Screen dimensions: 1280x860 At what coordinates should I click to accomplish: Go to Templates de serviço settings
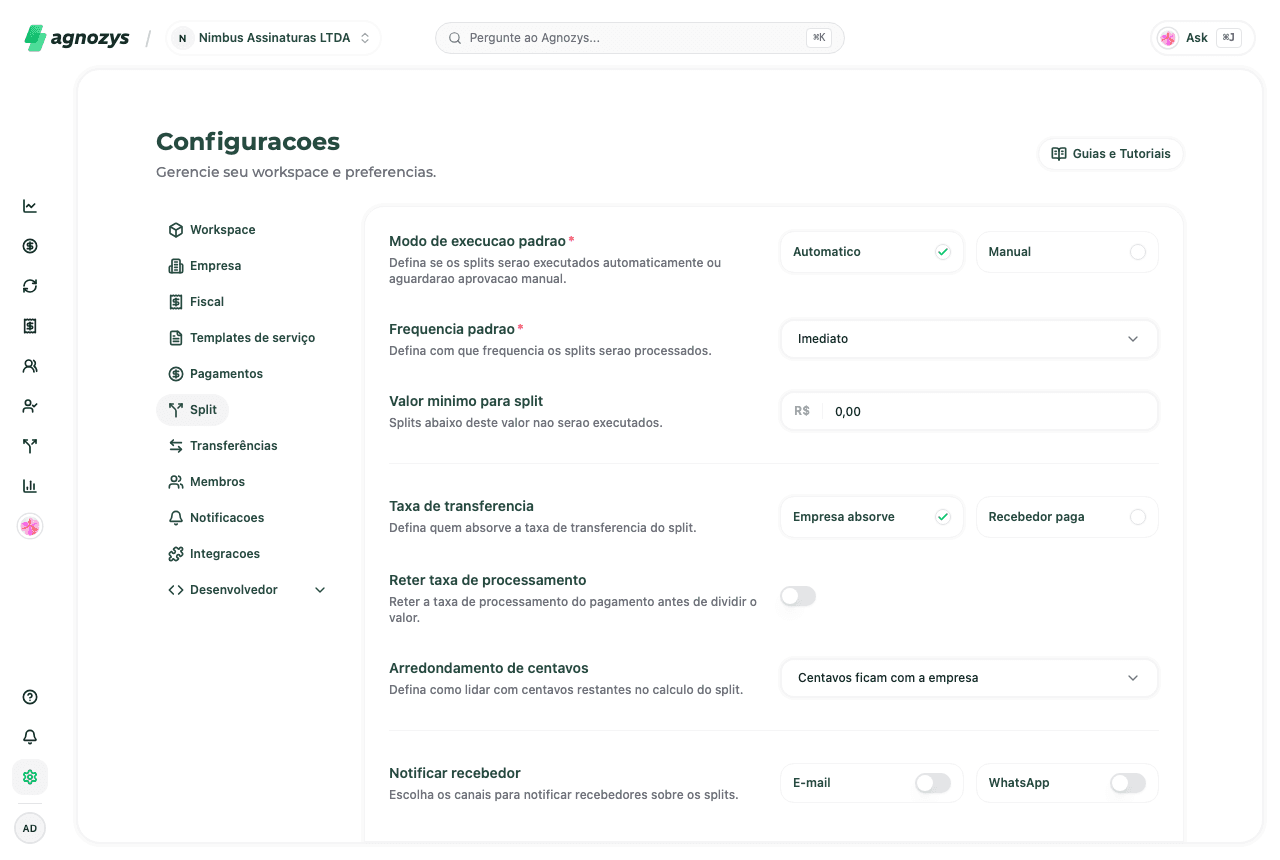tap(242, 338)
